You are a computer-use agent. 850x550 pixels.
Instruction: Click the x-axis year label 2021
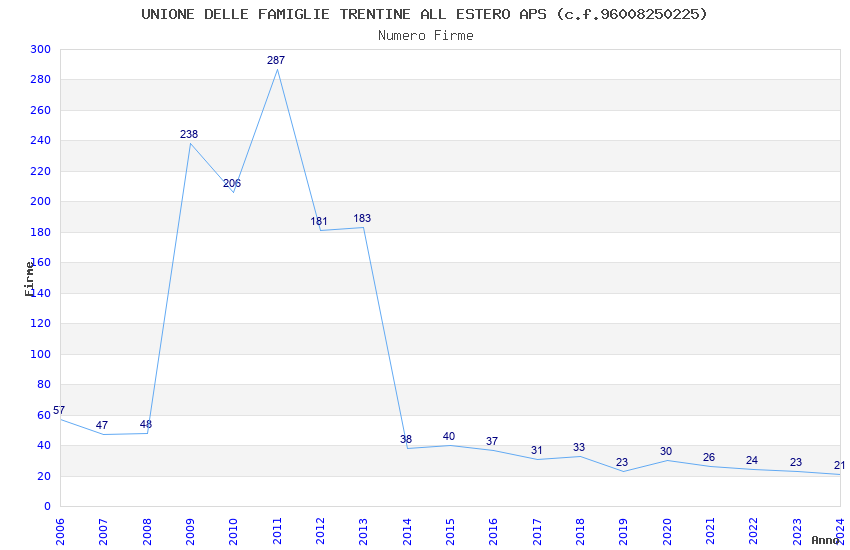(710, 532)
